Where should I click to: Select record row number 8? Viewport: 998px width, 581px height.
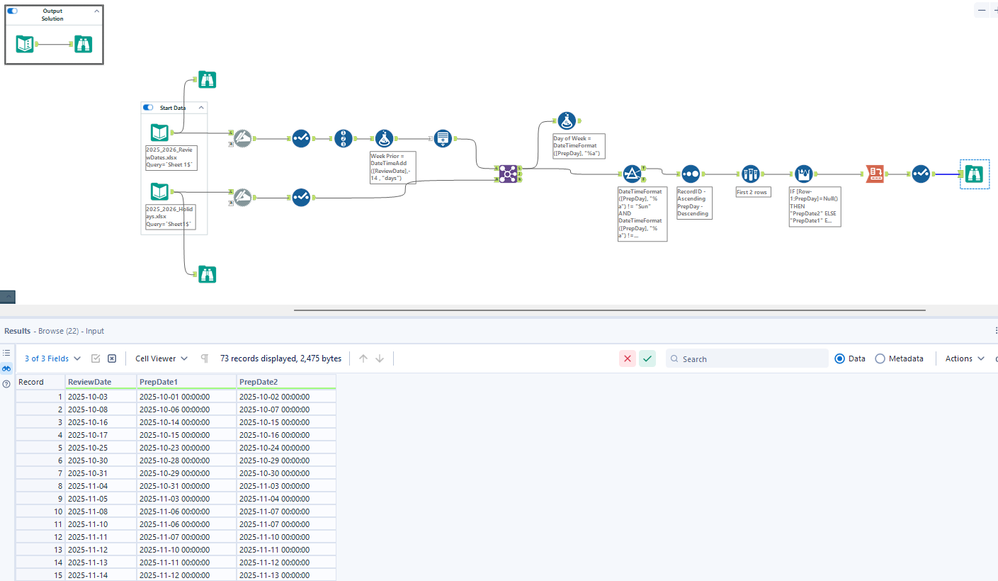(x=40, y=486)
